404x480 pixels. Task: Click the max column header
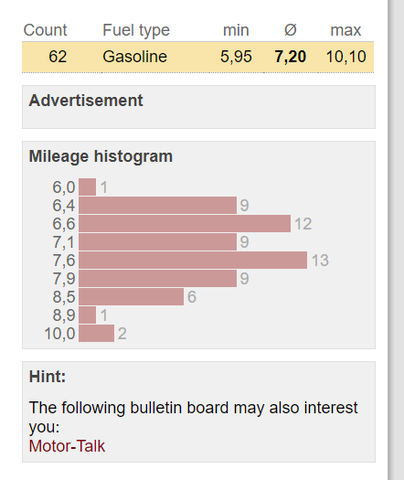pos(345,30)
